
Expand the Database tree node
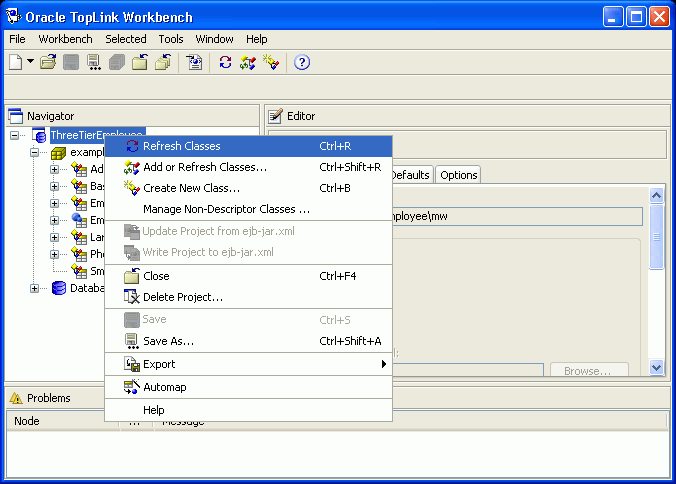(x=34, y=288)
